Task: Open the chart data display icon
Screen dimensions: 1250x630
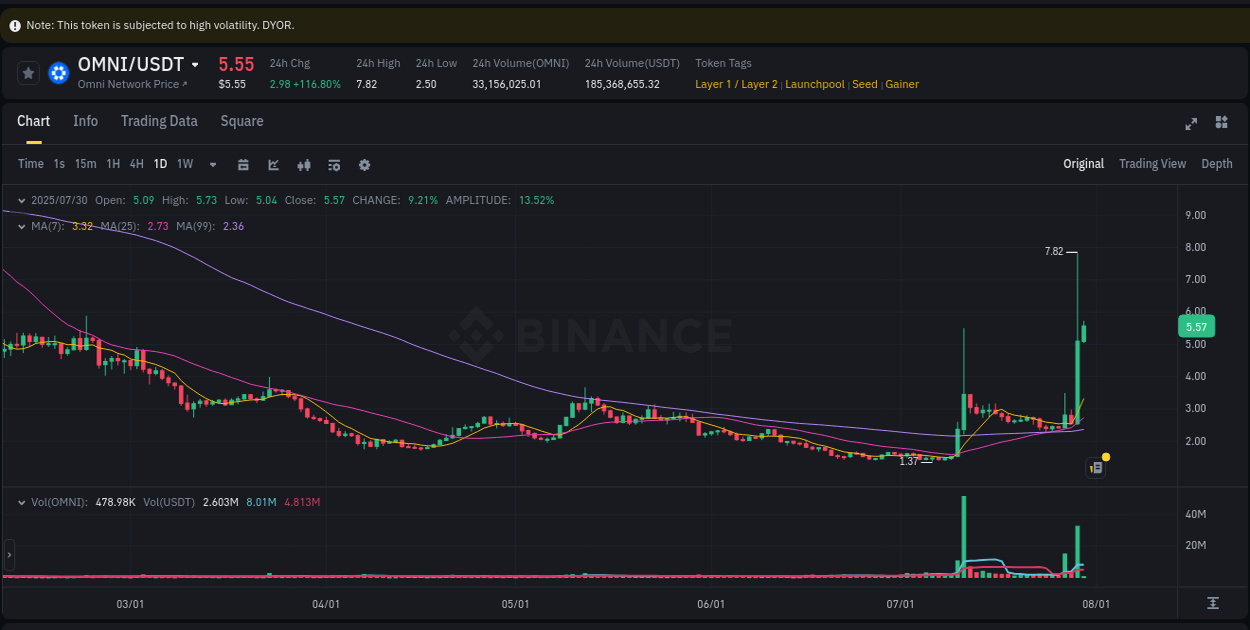Action: click(334, 164)
